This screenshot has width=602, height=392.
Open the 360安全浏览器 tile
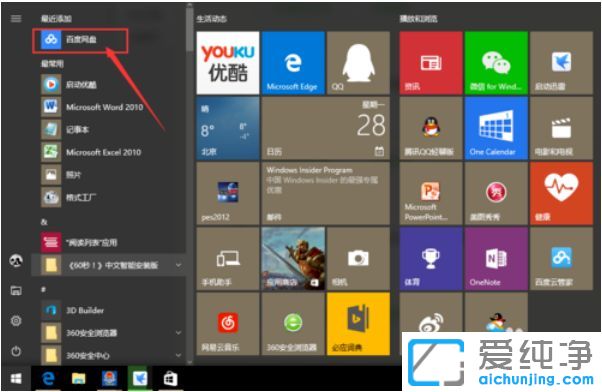pos(293,324)
